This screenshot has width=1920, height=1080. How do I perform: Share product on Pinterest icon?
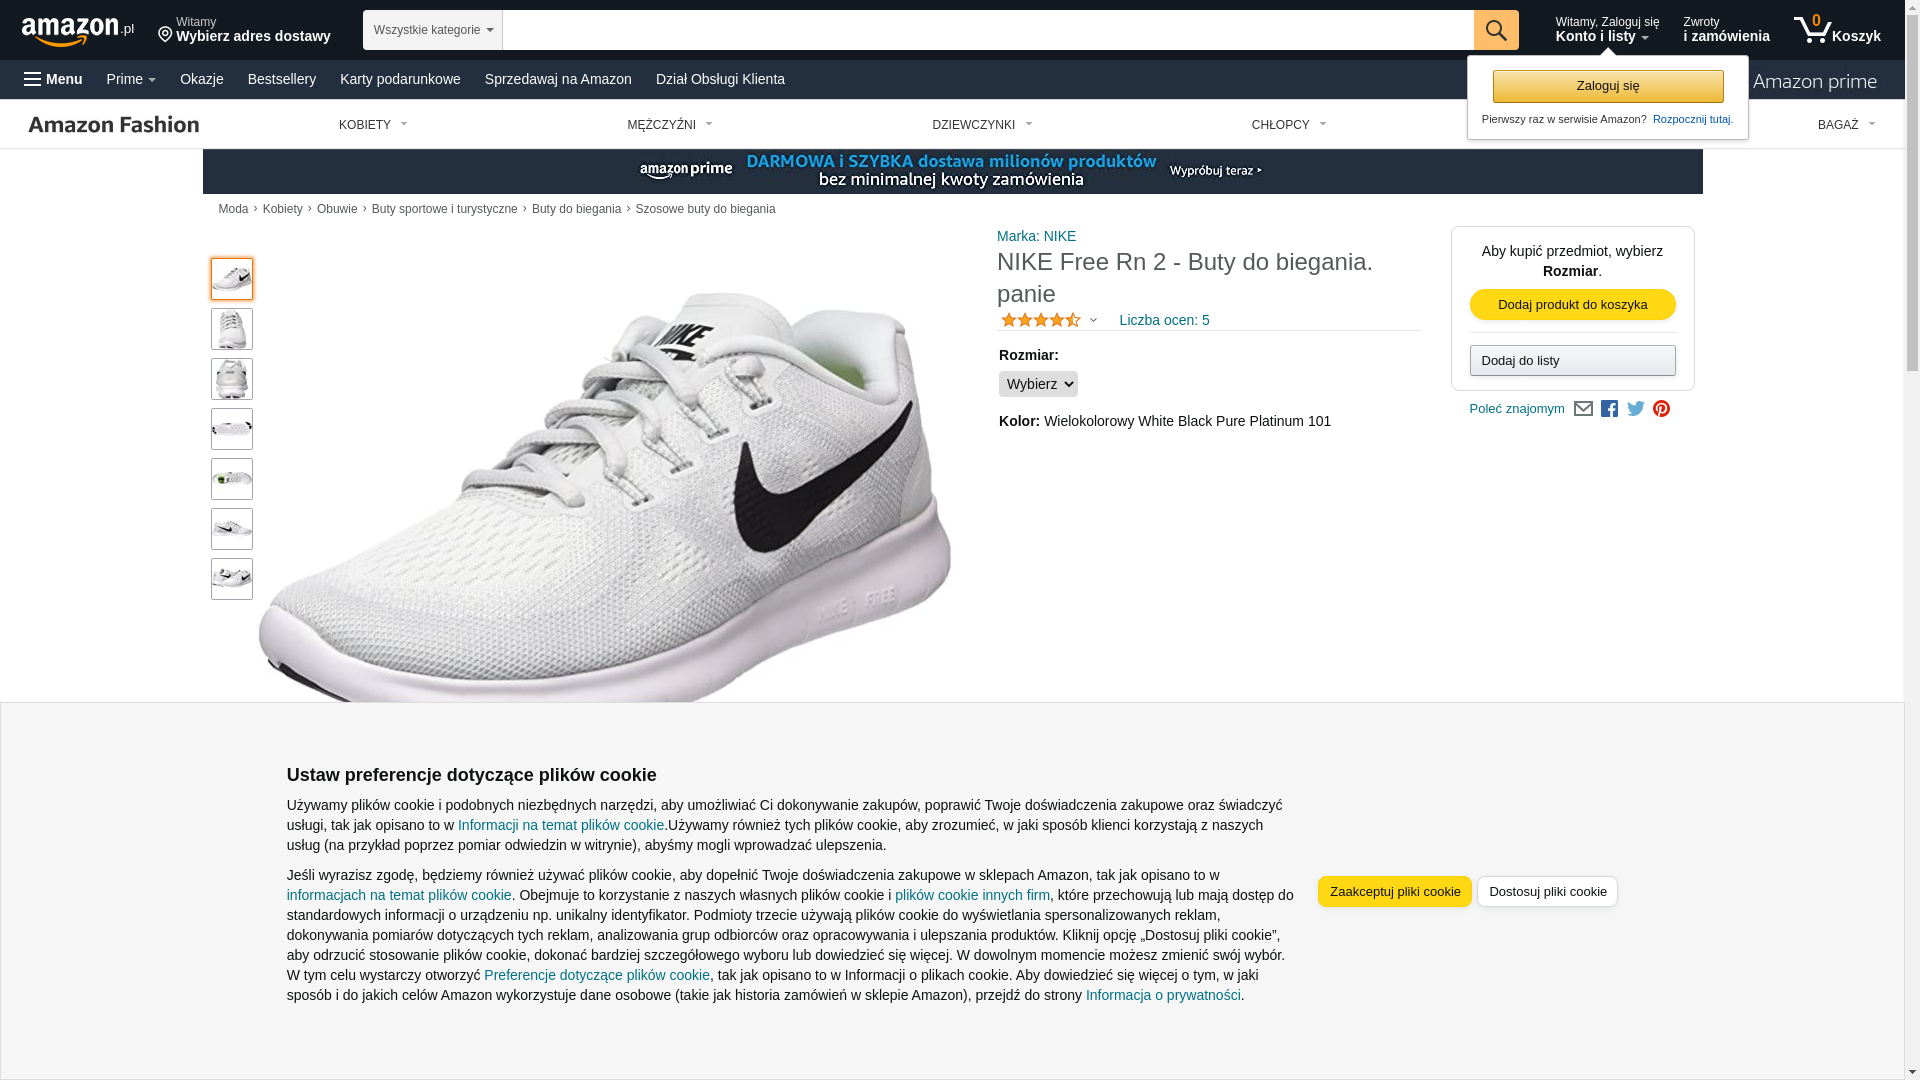[x=1661, y=409]
